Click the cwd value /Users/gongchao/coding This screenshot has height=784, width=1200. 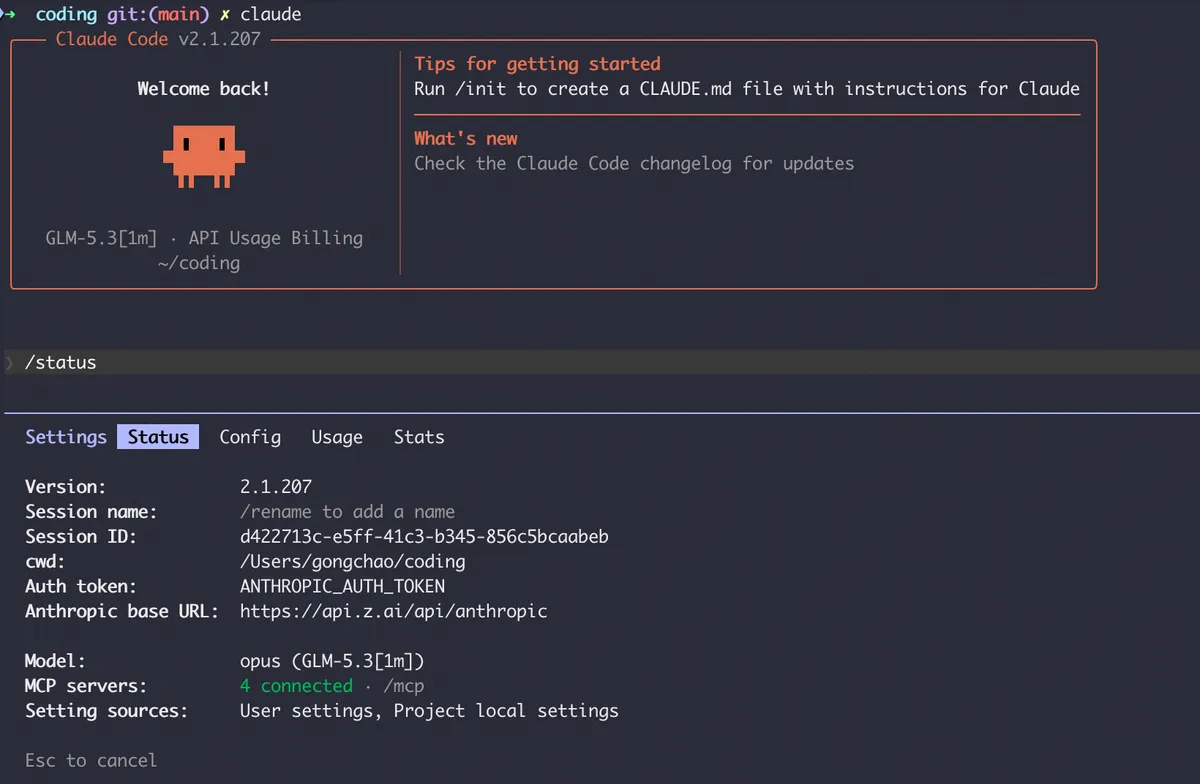[x=353, y=562]
